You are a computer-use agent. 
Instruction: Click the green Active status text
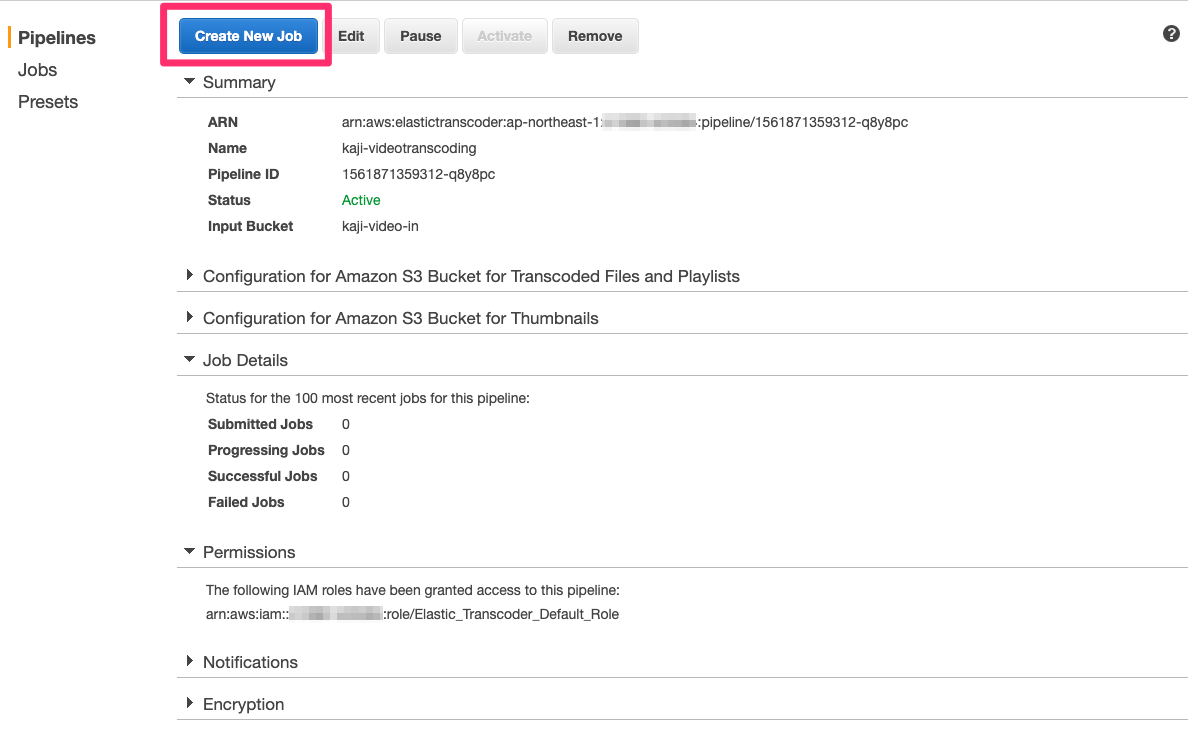click(x=361, y=200)
